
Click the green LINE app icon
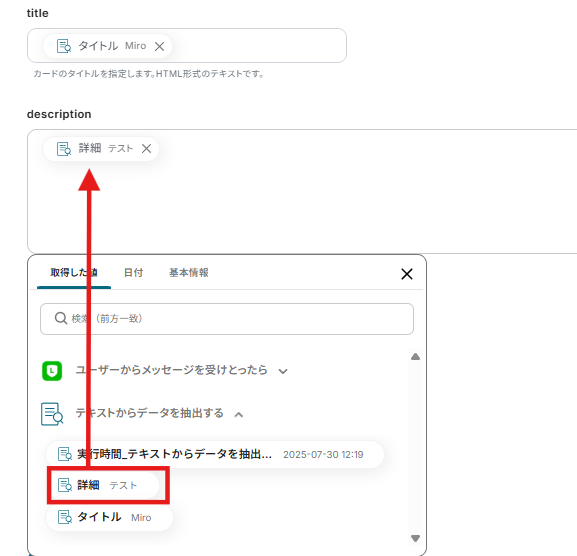point(52,371)
